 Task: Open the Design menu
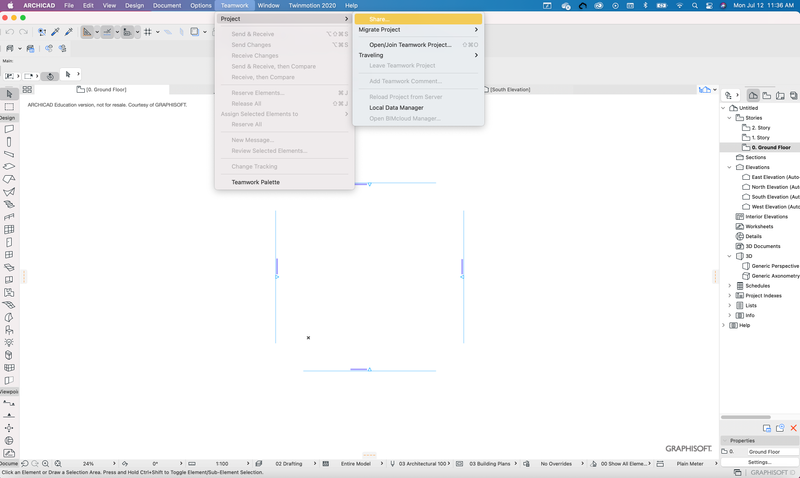(134, 6)
